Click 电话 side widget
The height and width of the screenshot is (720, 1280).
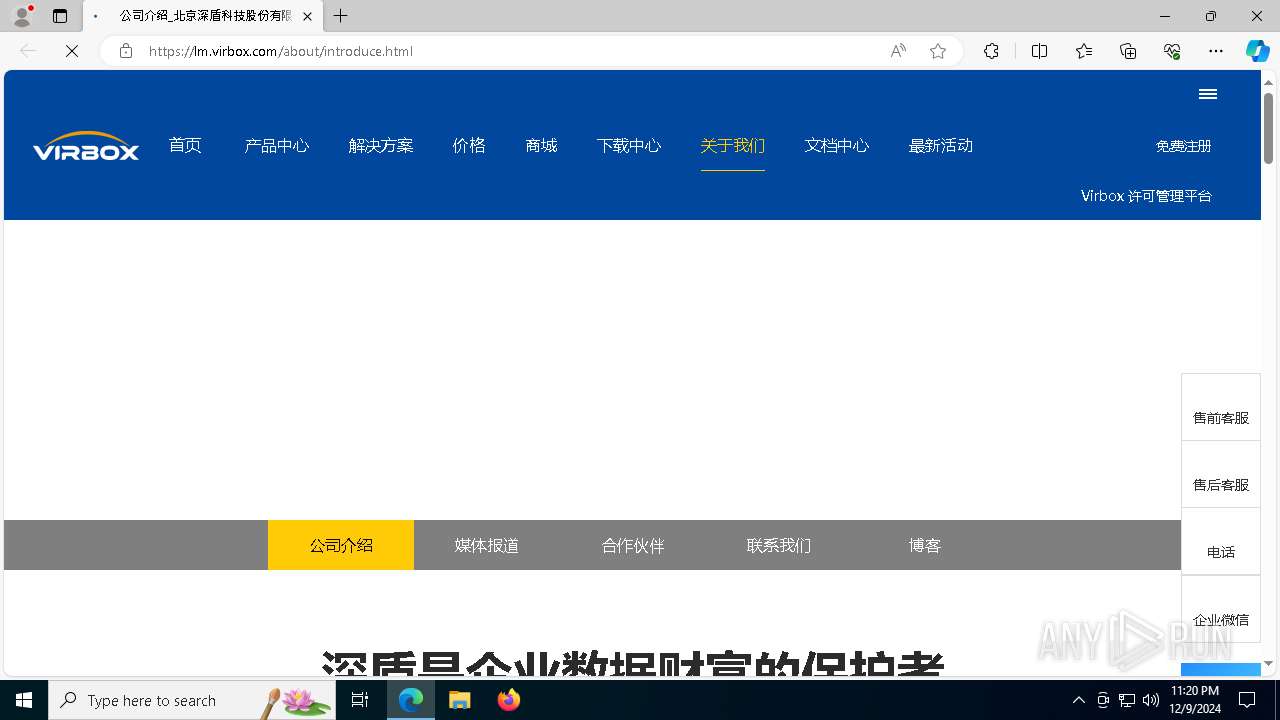[x=1221, y=542]
